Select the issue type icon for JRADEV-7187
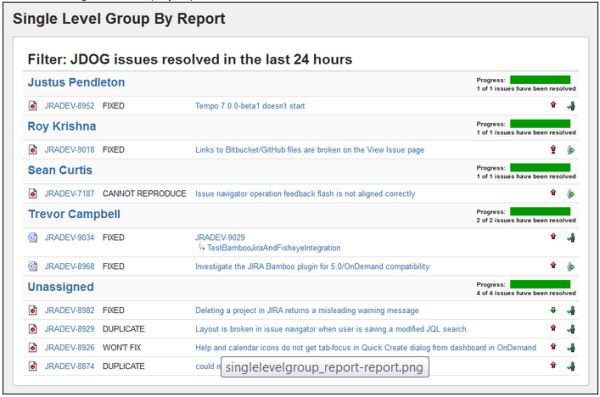 [x=33, y=194]
